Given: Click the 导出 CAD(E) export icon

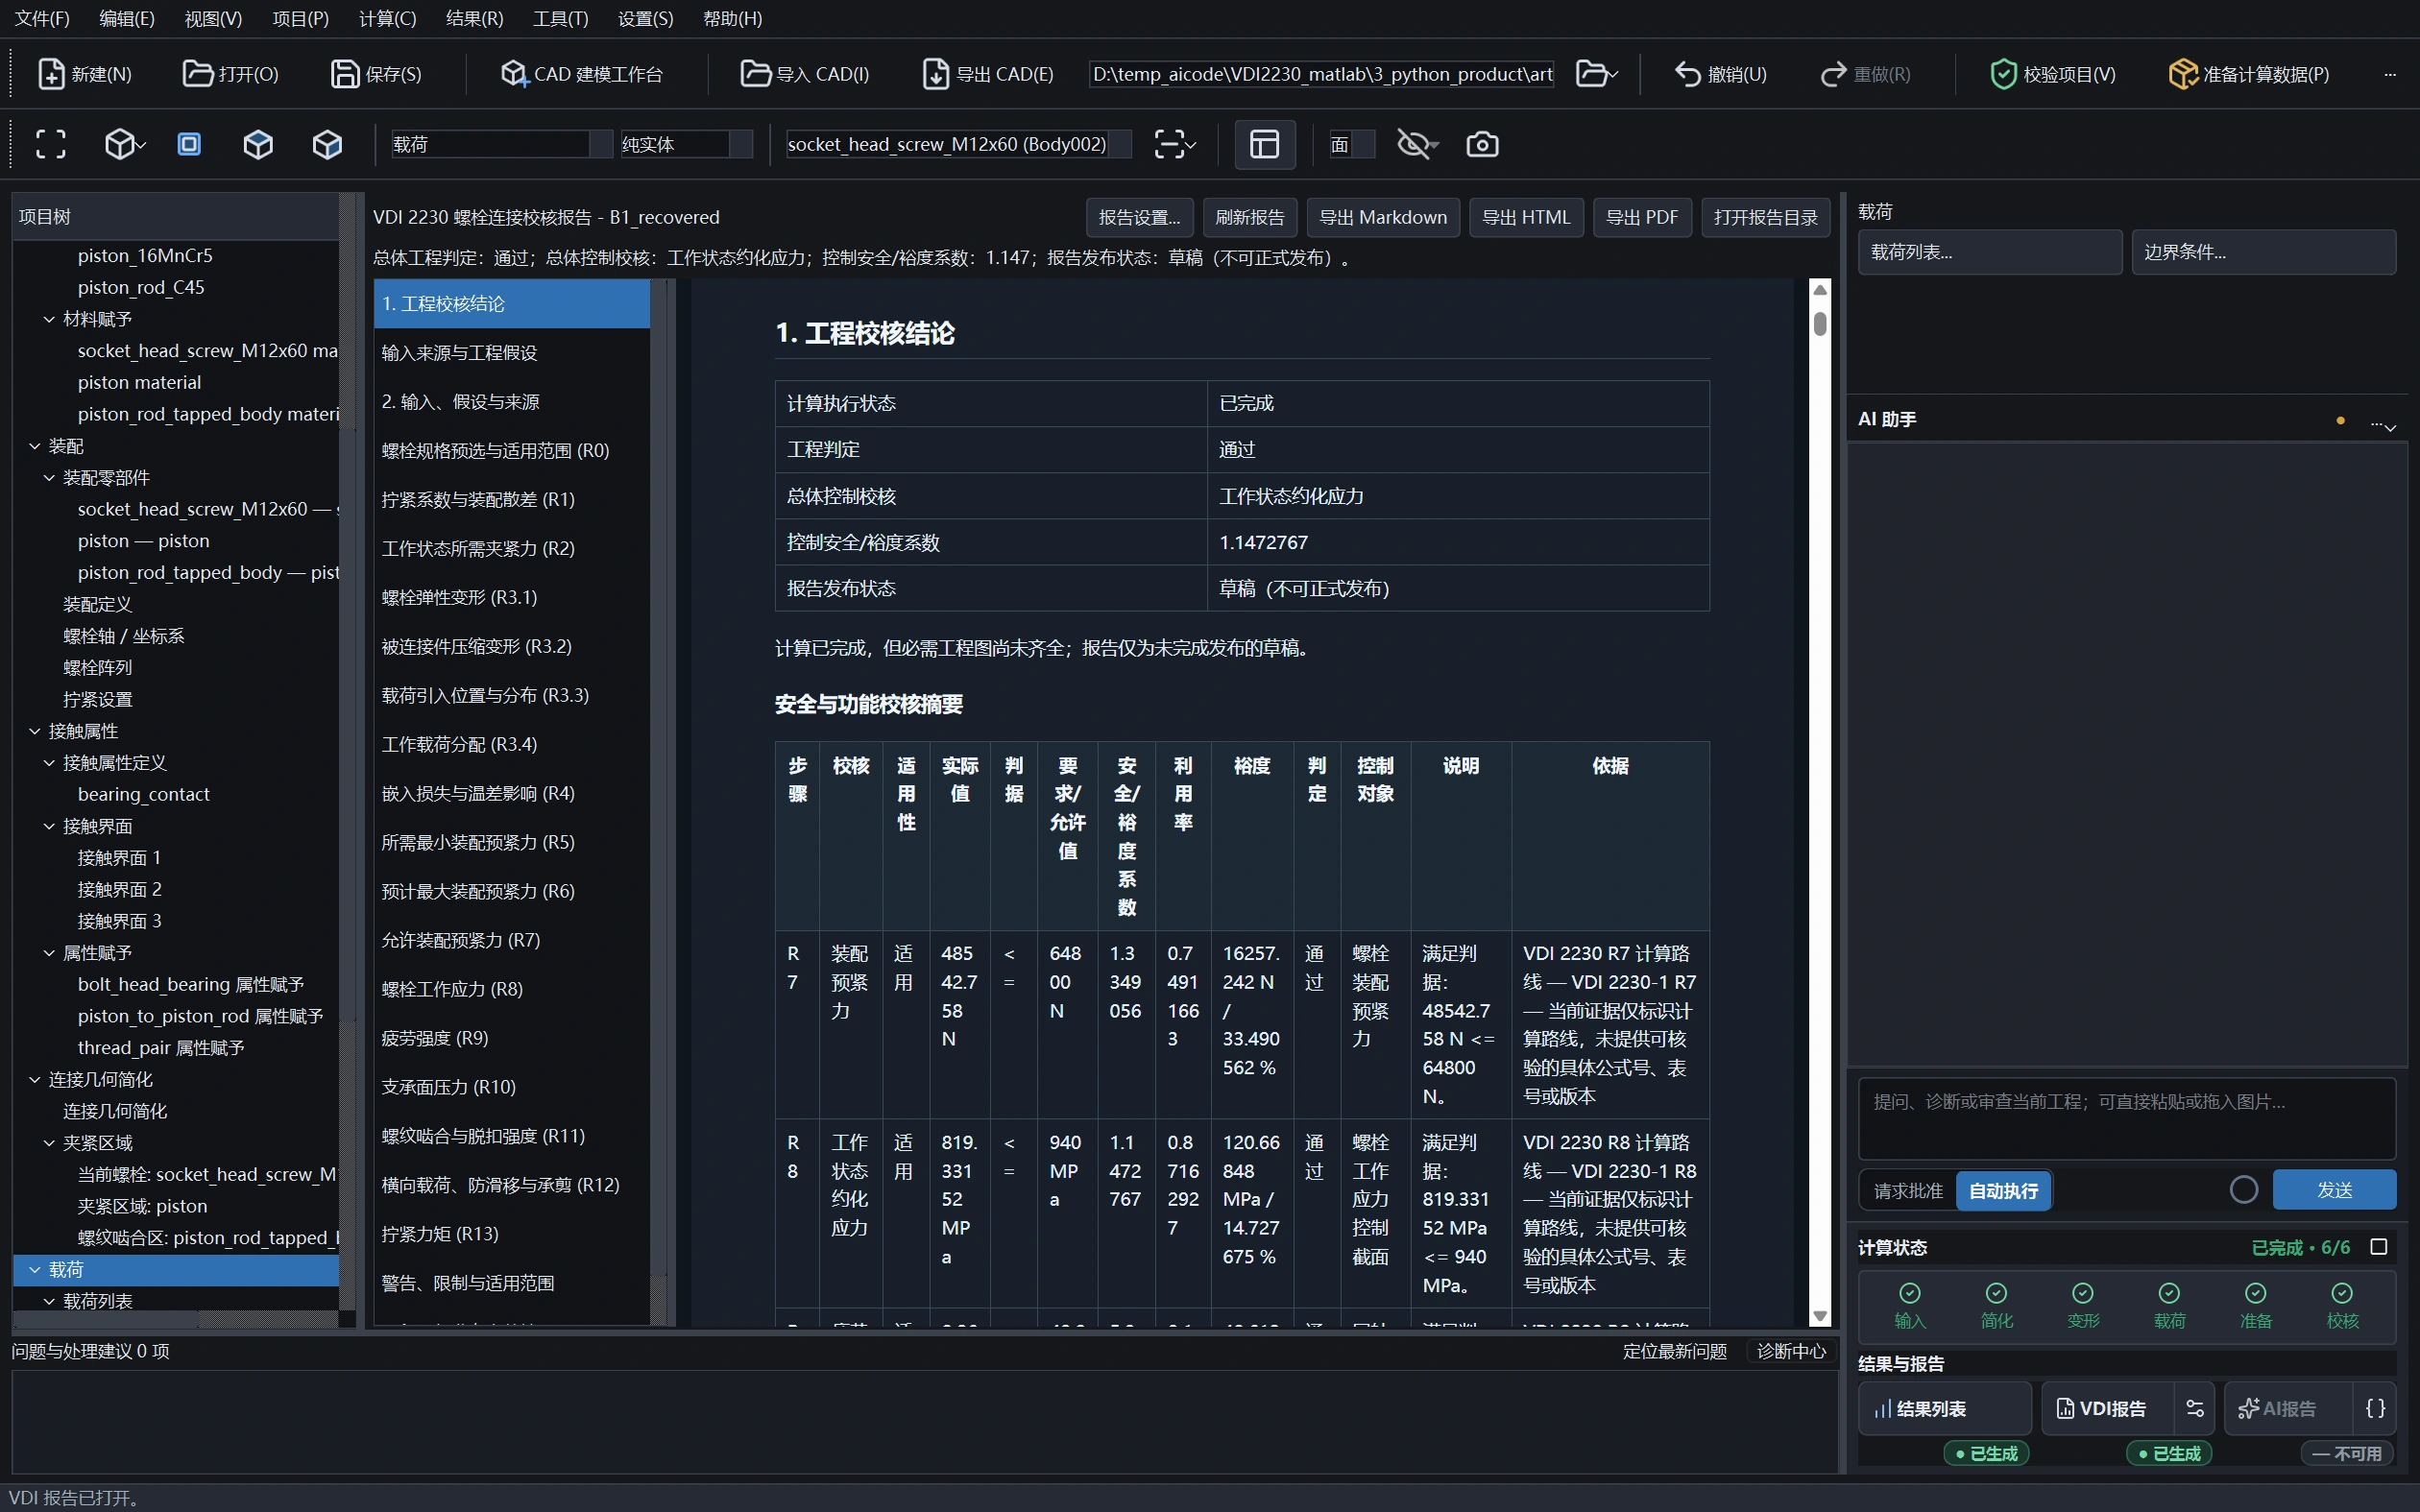Looking at the screenshot, I should (935, 74).
